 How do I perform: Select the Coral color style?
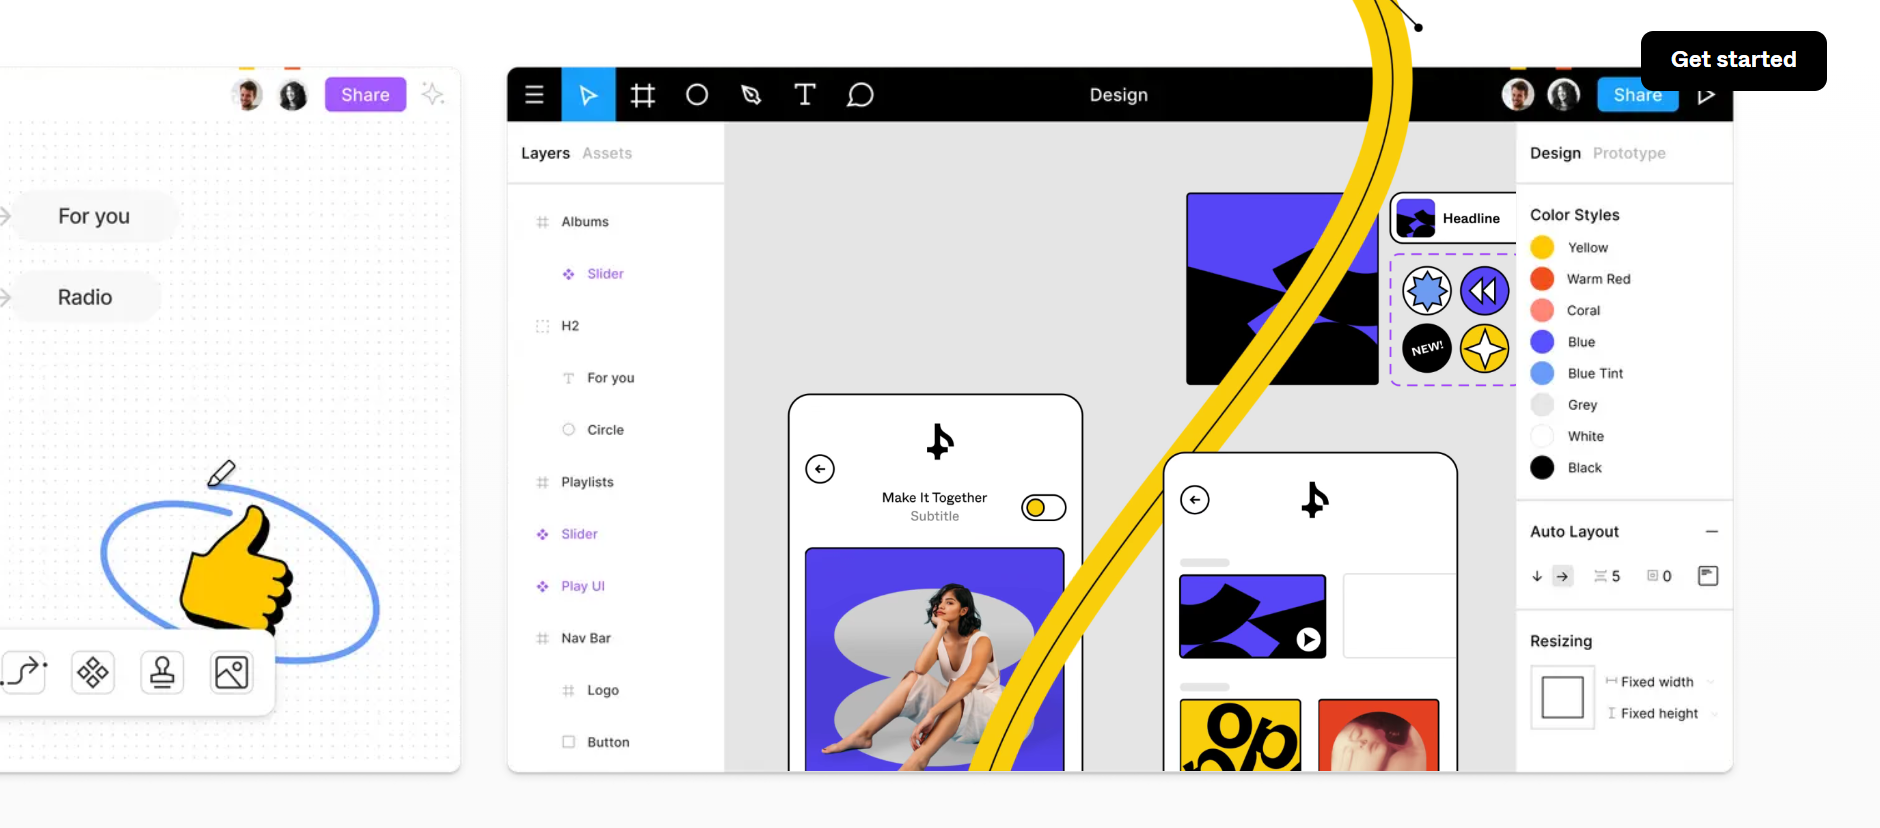[x=1566, y=310]
